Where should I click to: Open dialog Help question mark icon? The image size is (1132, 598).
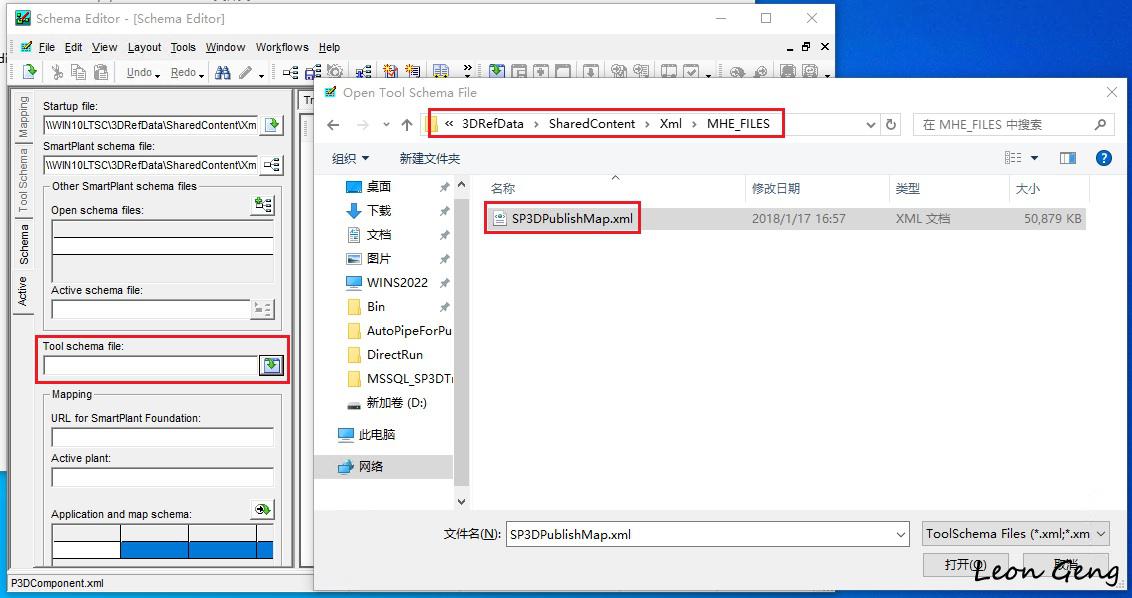point(1103,158)
